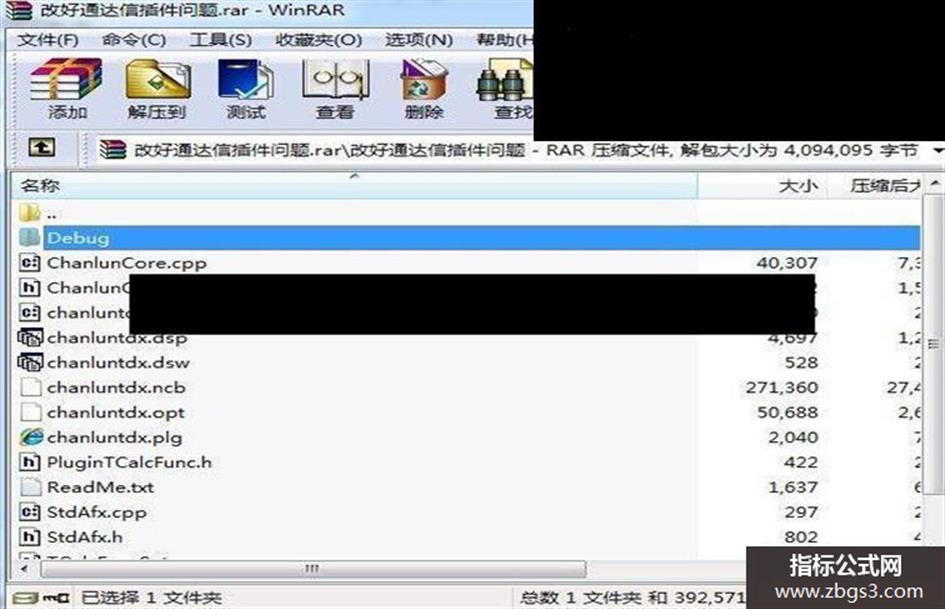
Task: Click the View (查看) book icon
Action: point(335,80)
